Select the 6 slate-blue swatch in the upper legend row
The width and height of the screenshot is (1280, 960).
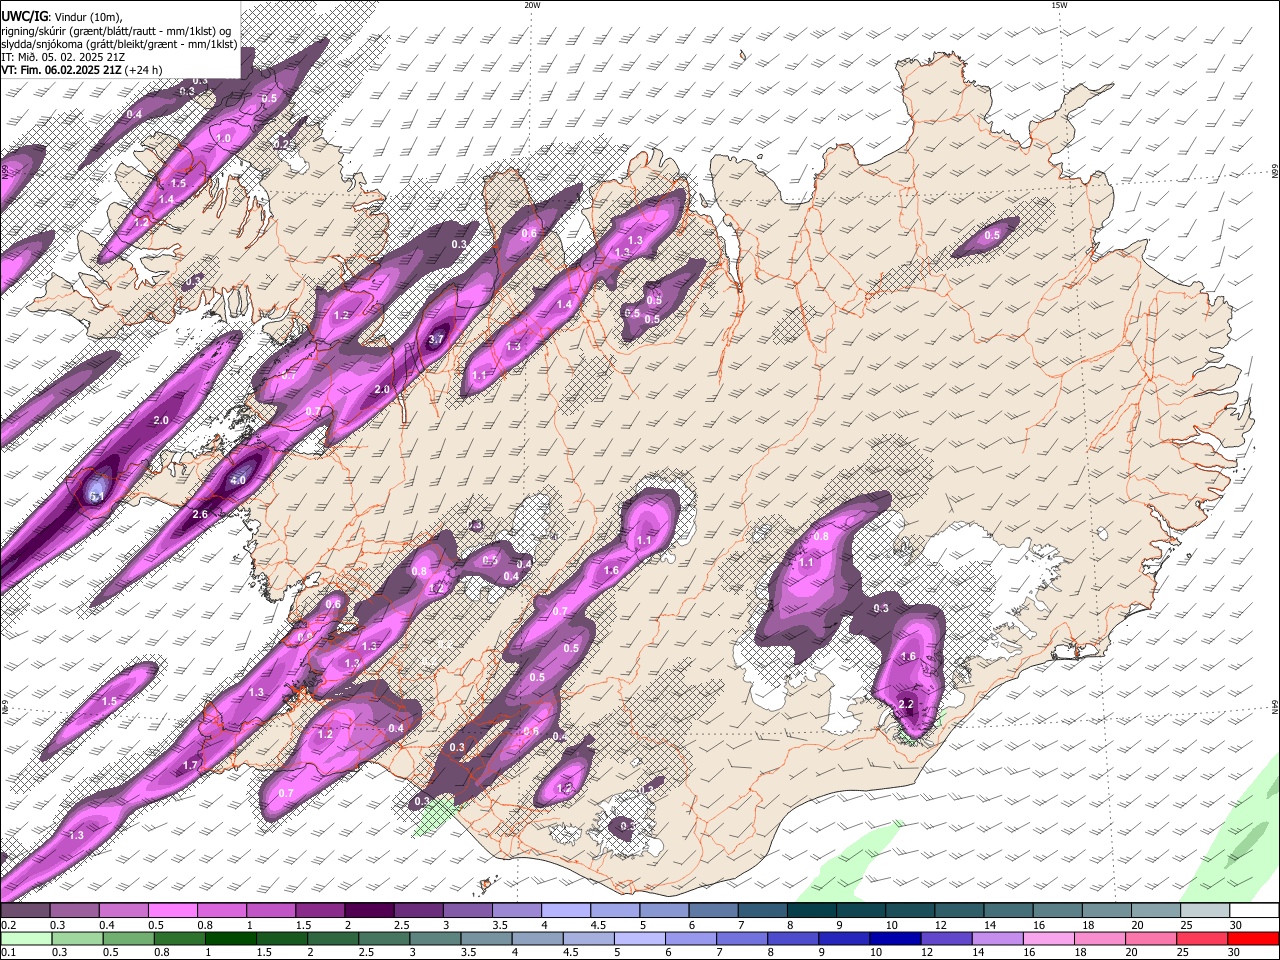click(x=713, y=910)
